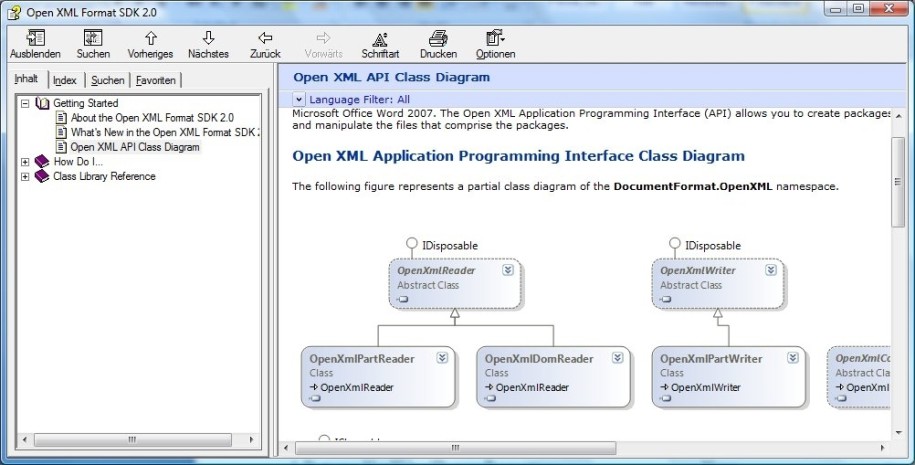The width and height of the screenshot is (915, 465).
Task: Open the Optionen toolbar menu
Action: click(x=495, y=39)
